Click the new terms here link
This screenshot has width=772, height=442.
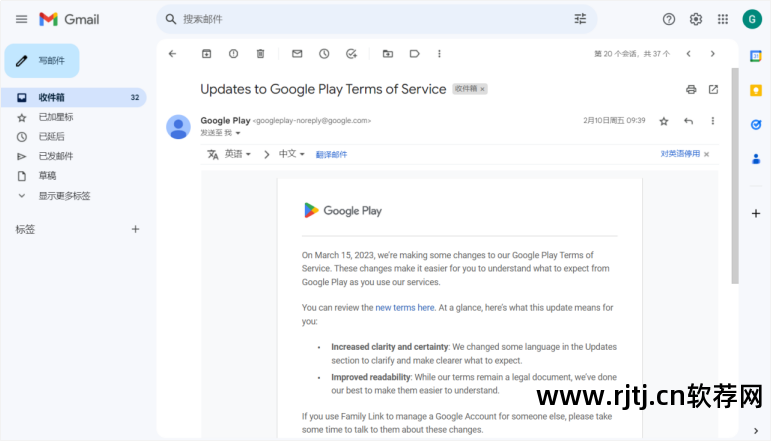[405, 308]
